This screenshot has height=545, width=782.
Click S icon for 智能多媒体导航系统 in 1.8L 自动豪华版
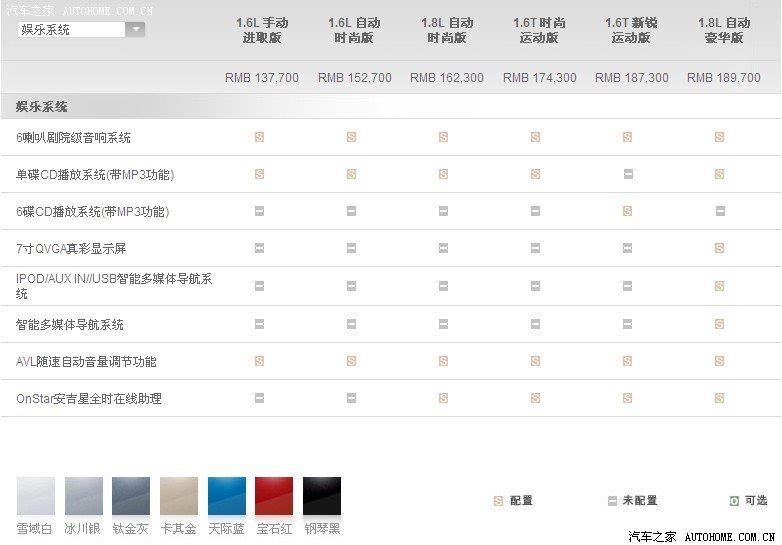[x=719, y=324]
